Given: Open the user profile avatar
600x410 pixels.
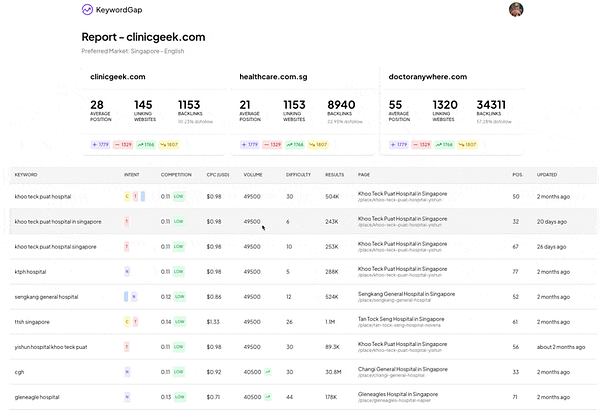Looking at the screenshot, I should [516, 10].
